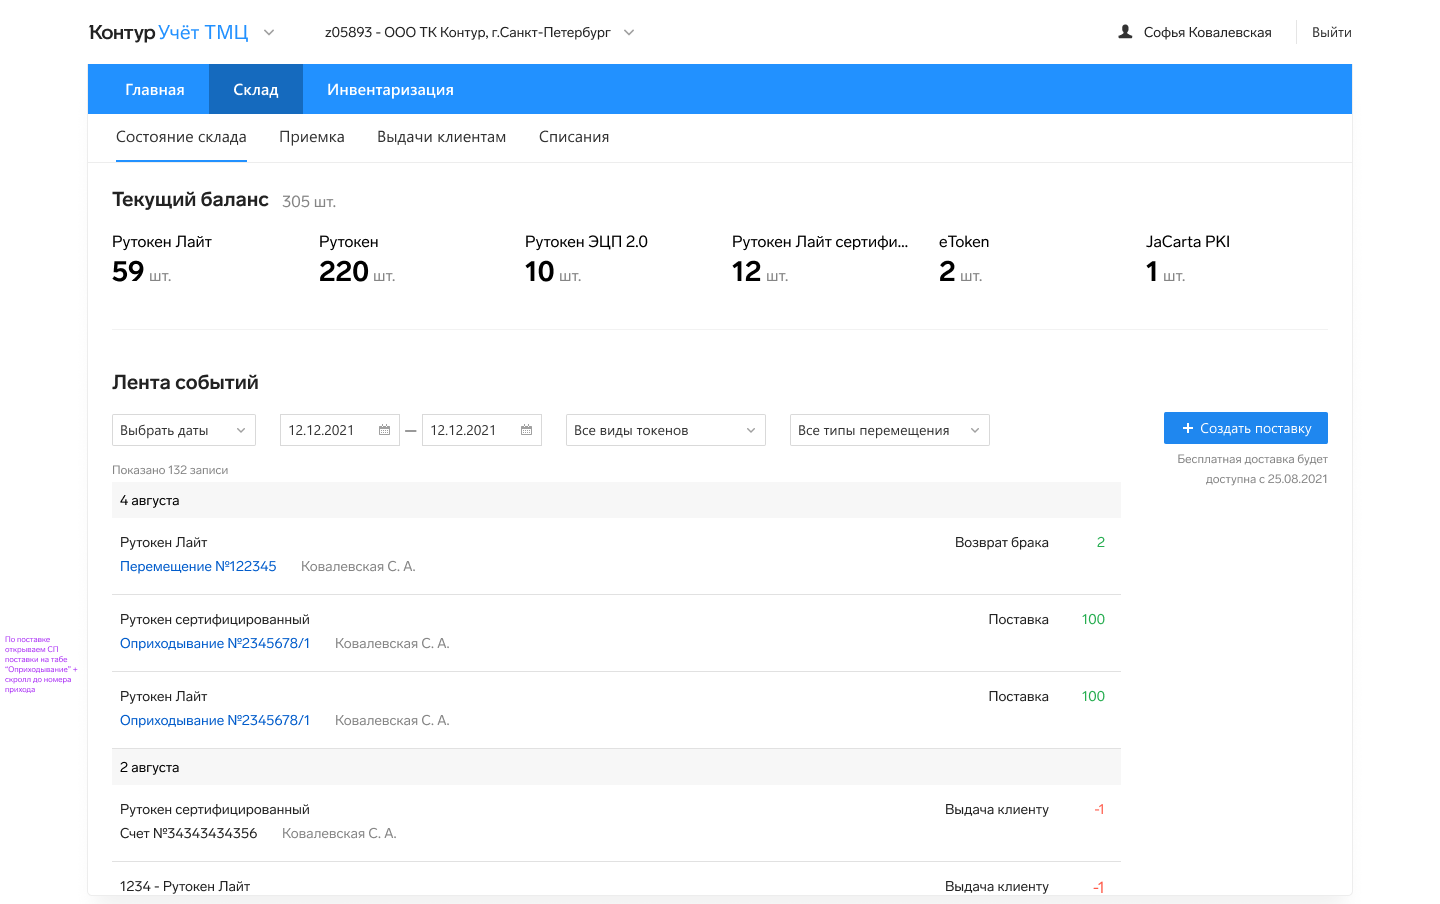This screenshot has width=1440, height=904.
Task: Click 4 августа date header row
Action: point(616,500)
